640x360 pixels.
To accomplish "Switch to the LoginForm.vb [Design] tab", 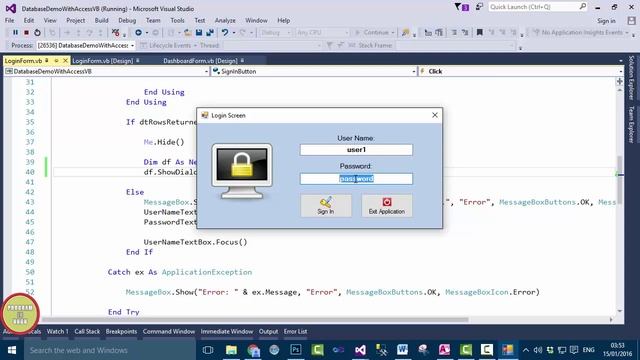I will [x=102, y=60].
